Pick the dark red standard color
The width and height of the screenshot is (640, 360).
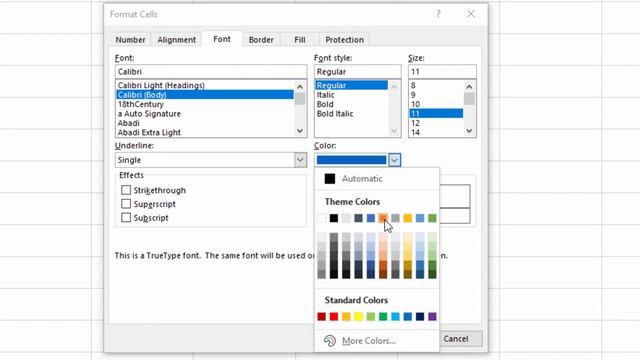coord(322,316)
